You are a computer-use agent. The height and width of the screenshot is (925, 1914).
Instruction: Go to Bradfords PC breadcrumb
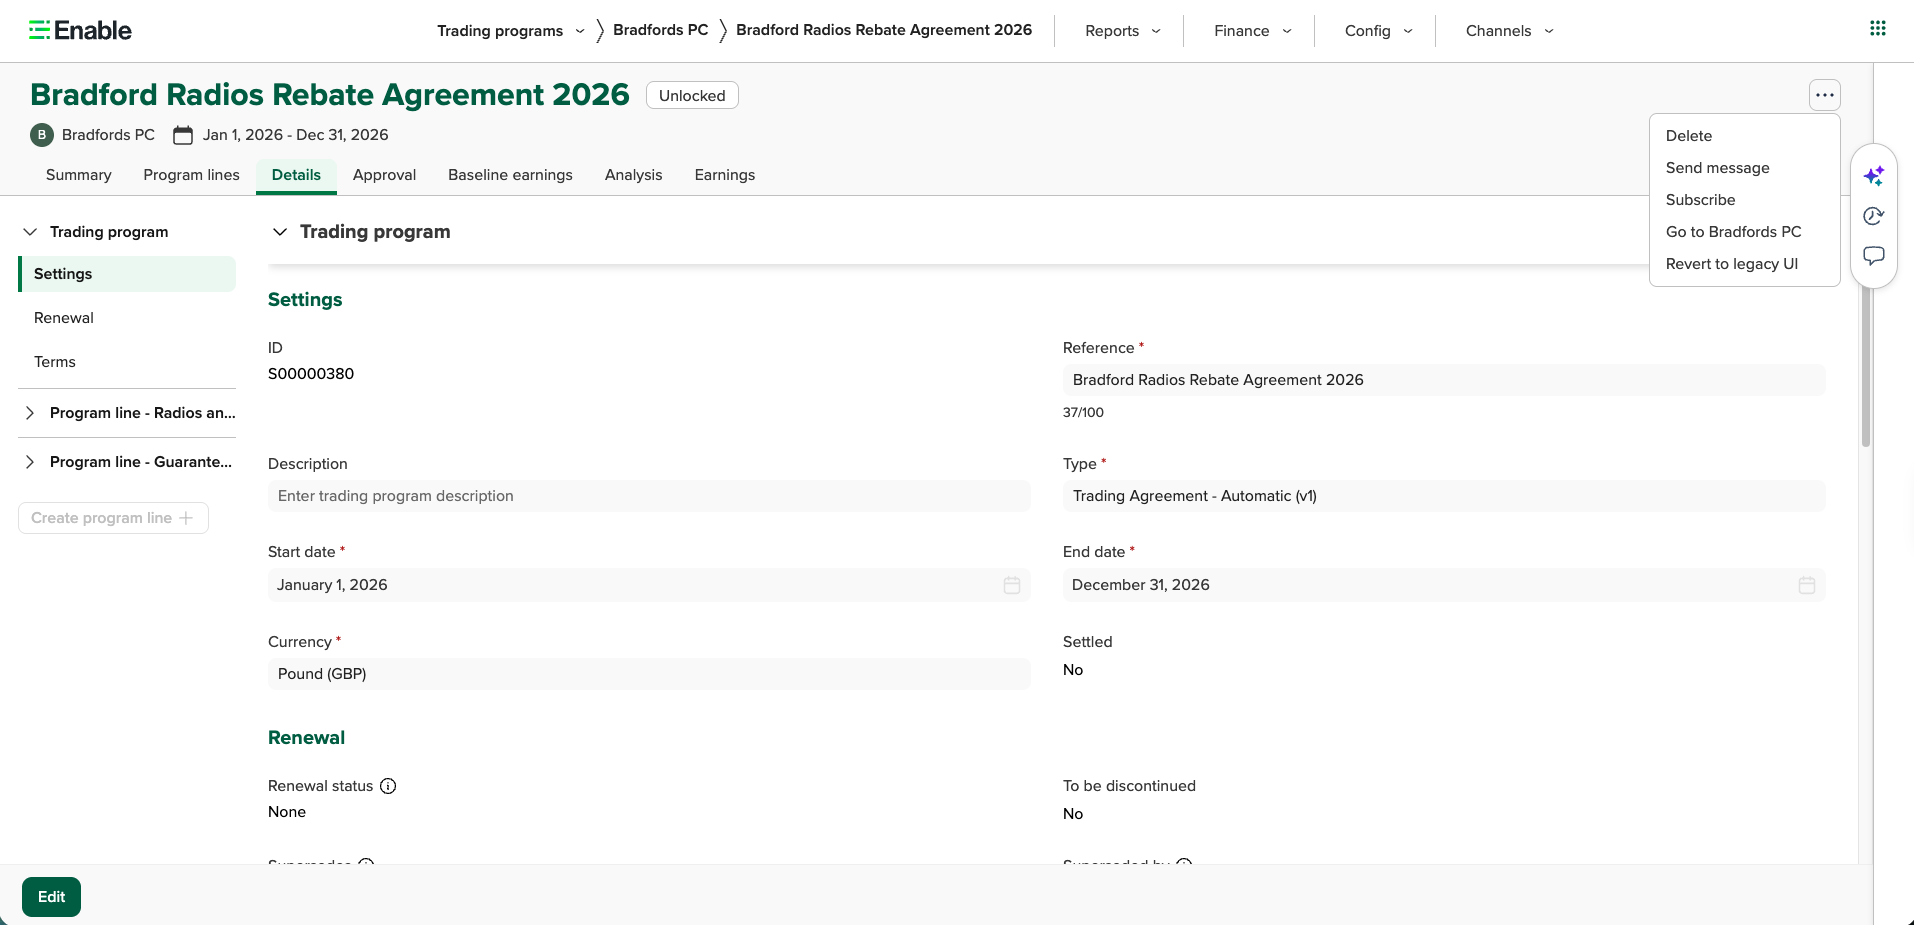660,30
